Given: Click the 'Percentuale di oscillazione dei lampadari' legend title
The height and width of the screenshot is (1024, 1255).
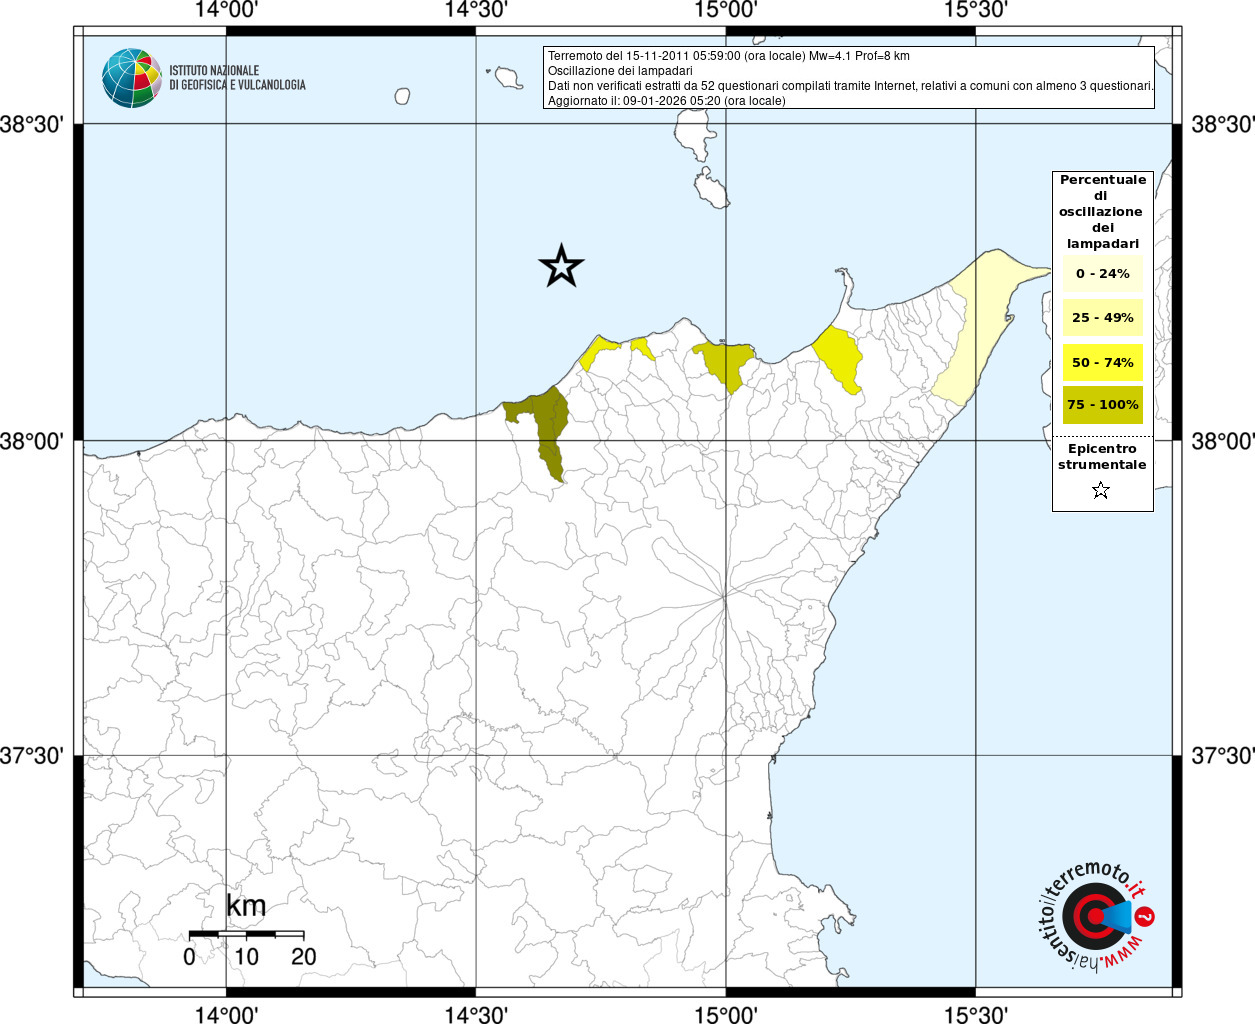Looking at the screenshot, I should click(1103, 211).
